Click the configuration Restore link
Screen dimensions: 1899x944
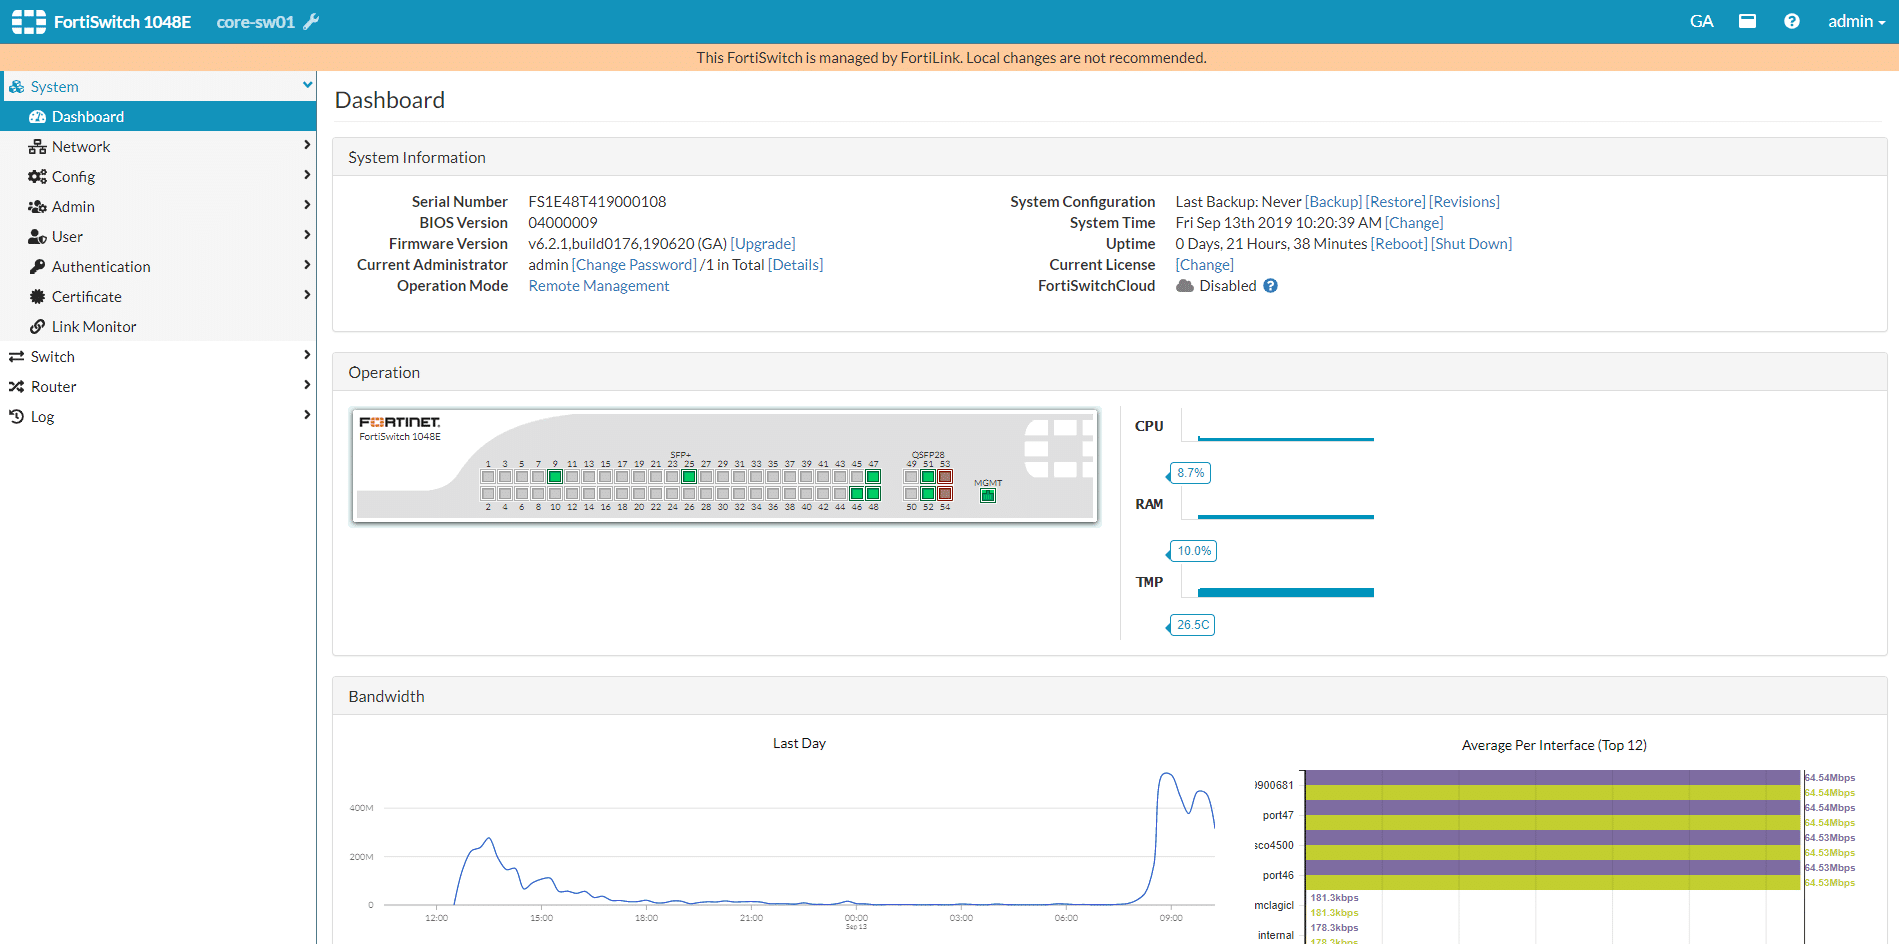(x=1396, y=202)
